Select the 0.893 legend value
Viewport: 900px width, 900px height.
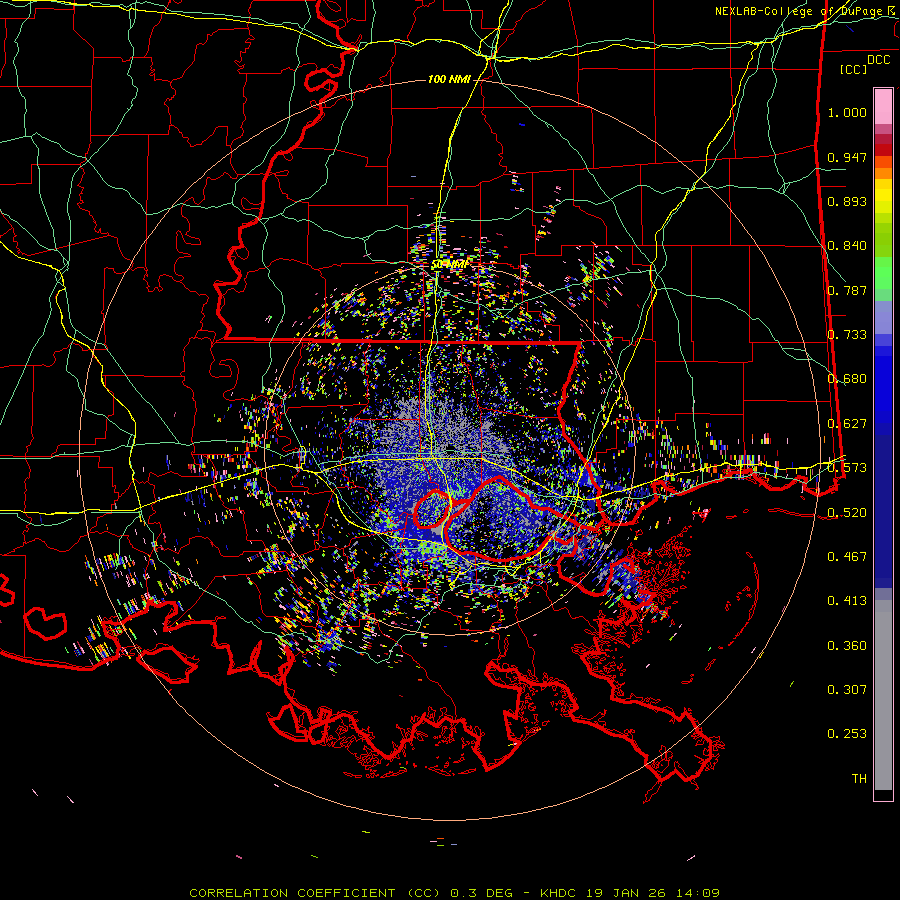[847, 201]
